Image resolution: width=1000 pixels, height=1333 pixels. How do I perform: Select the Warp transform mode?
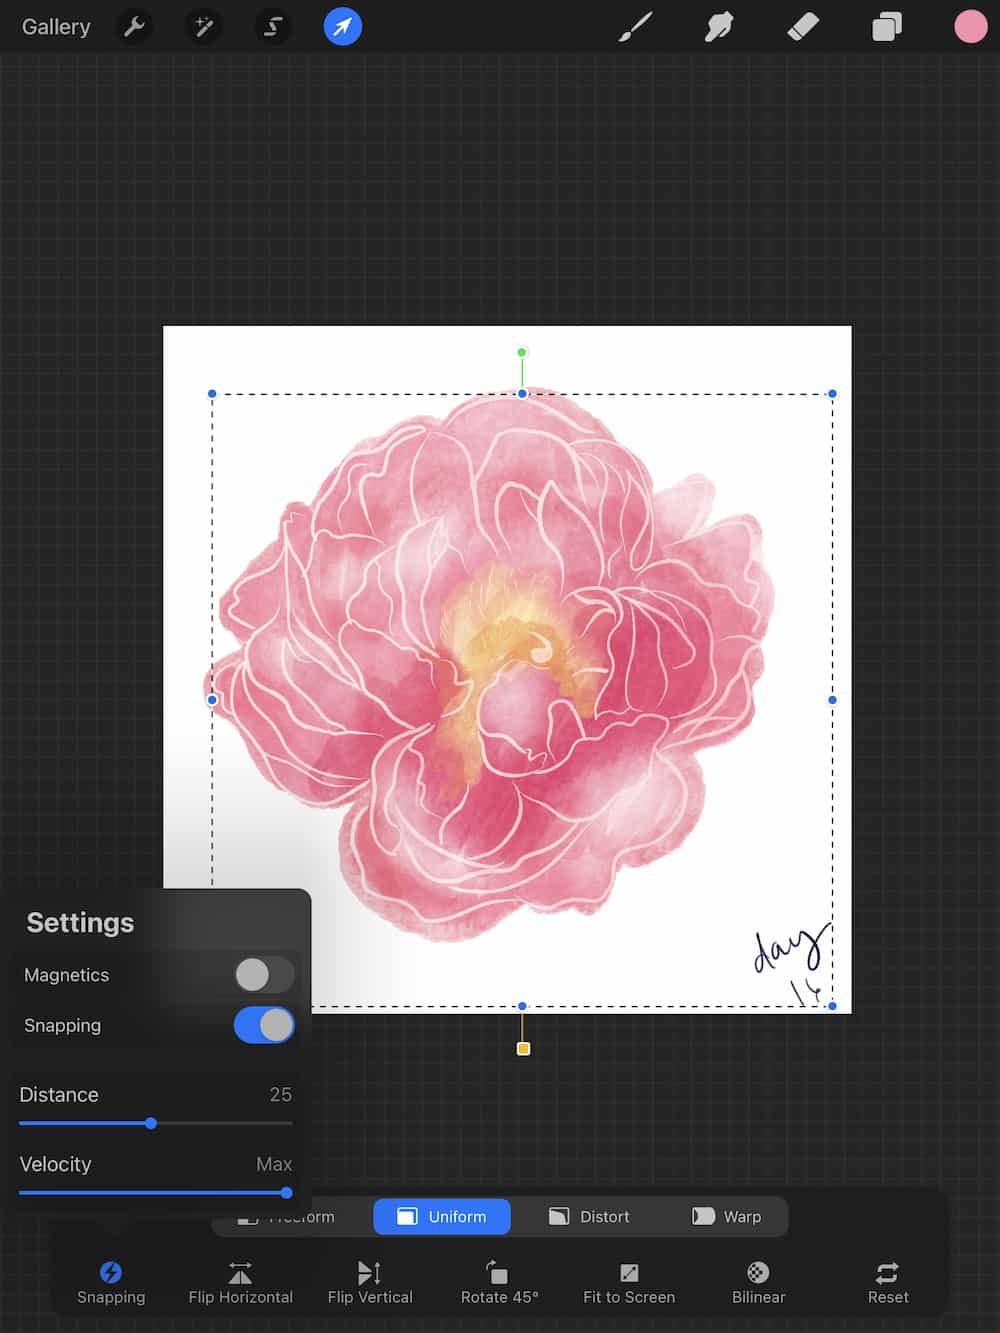728,1216
